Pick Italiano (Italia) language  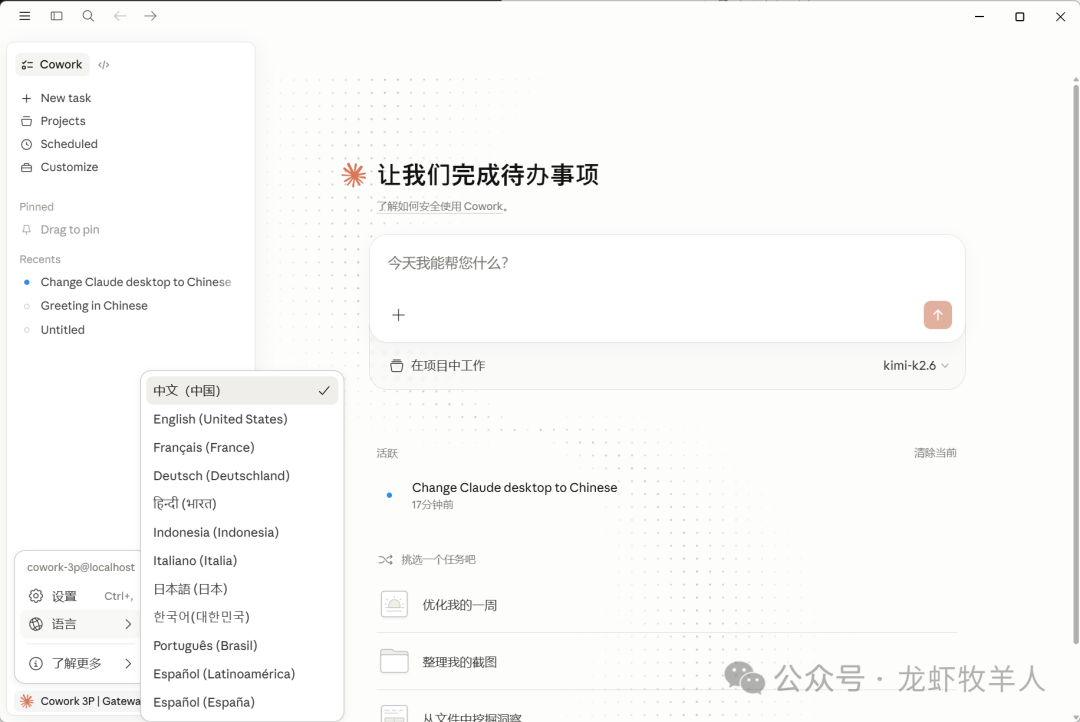point(242,560)
